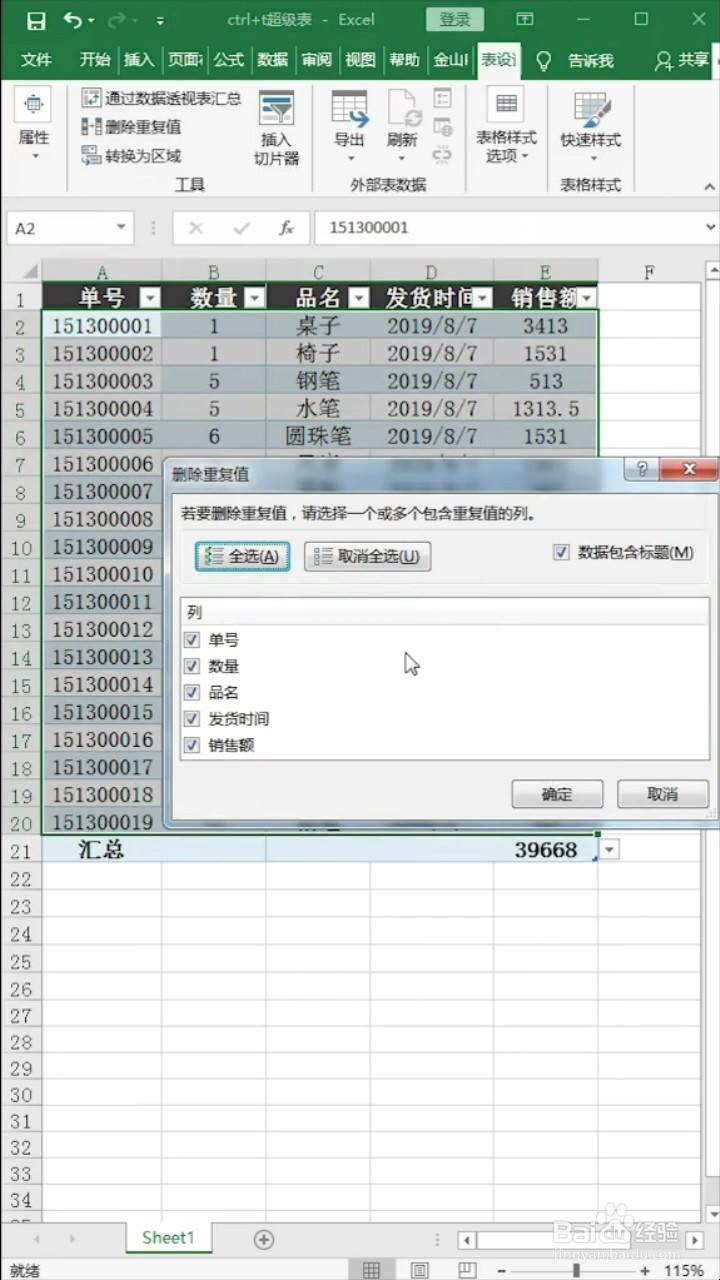Open the total row dropdown beside 39668

click(610, 850)
